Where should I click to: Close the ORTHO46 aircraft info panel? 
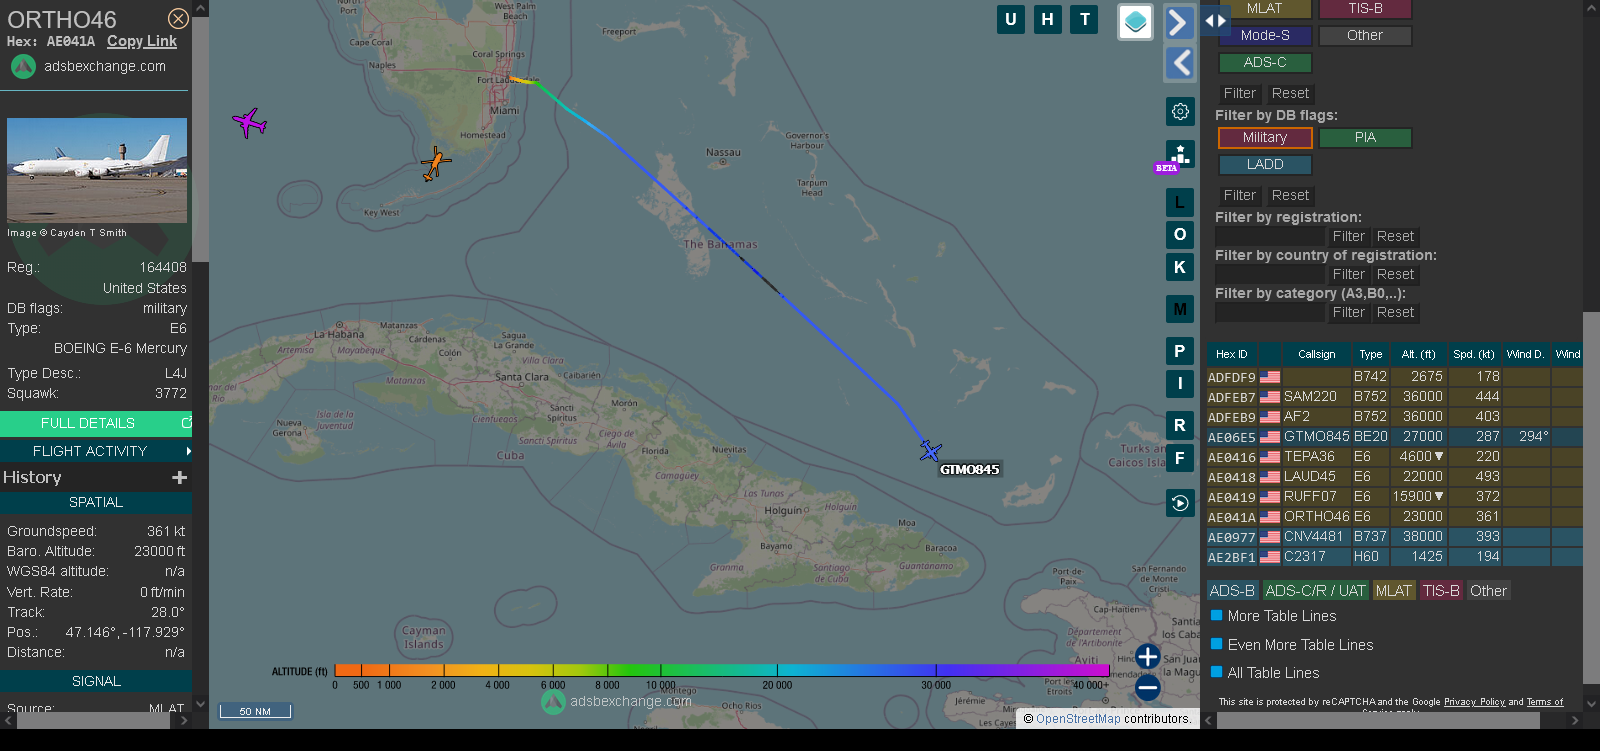(178, 19)
